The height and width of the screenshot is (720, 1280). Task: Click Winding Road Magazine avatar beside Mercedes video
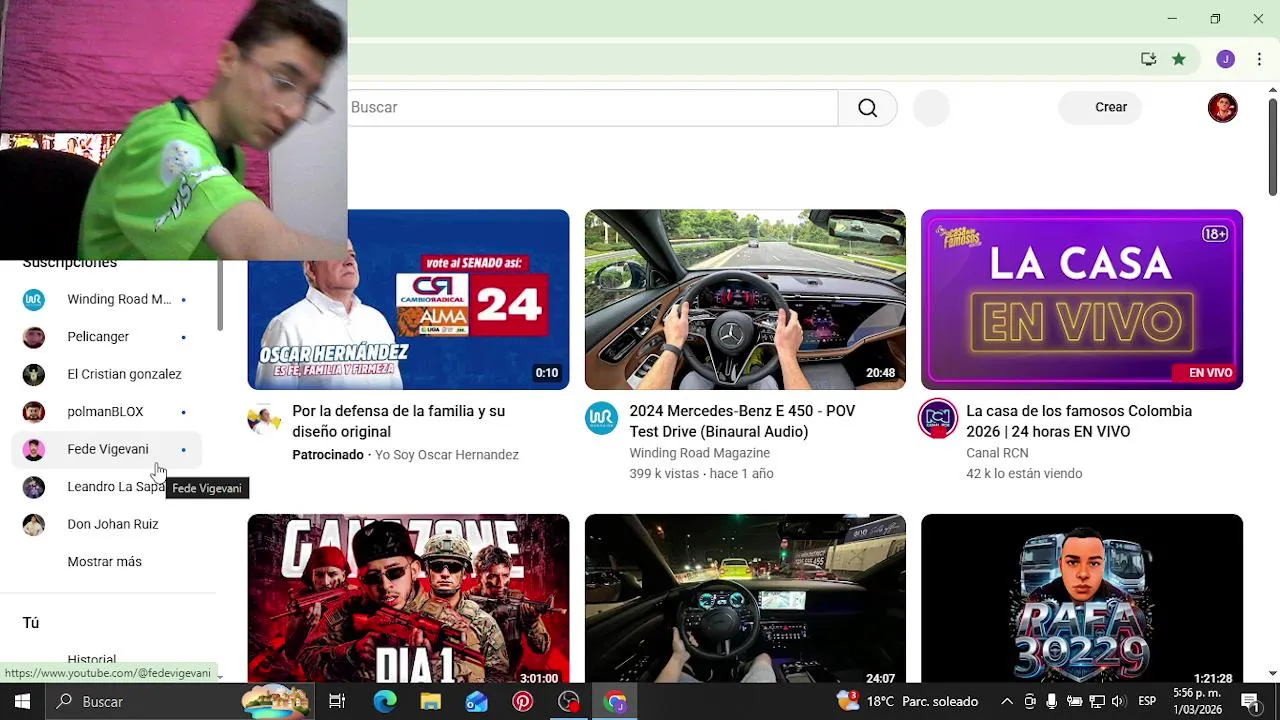(602, 419)
